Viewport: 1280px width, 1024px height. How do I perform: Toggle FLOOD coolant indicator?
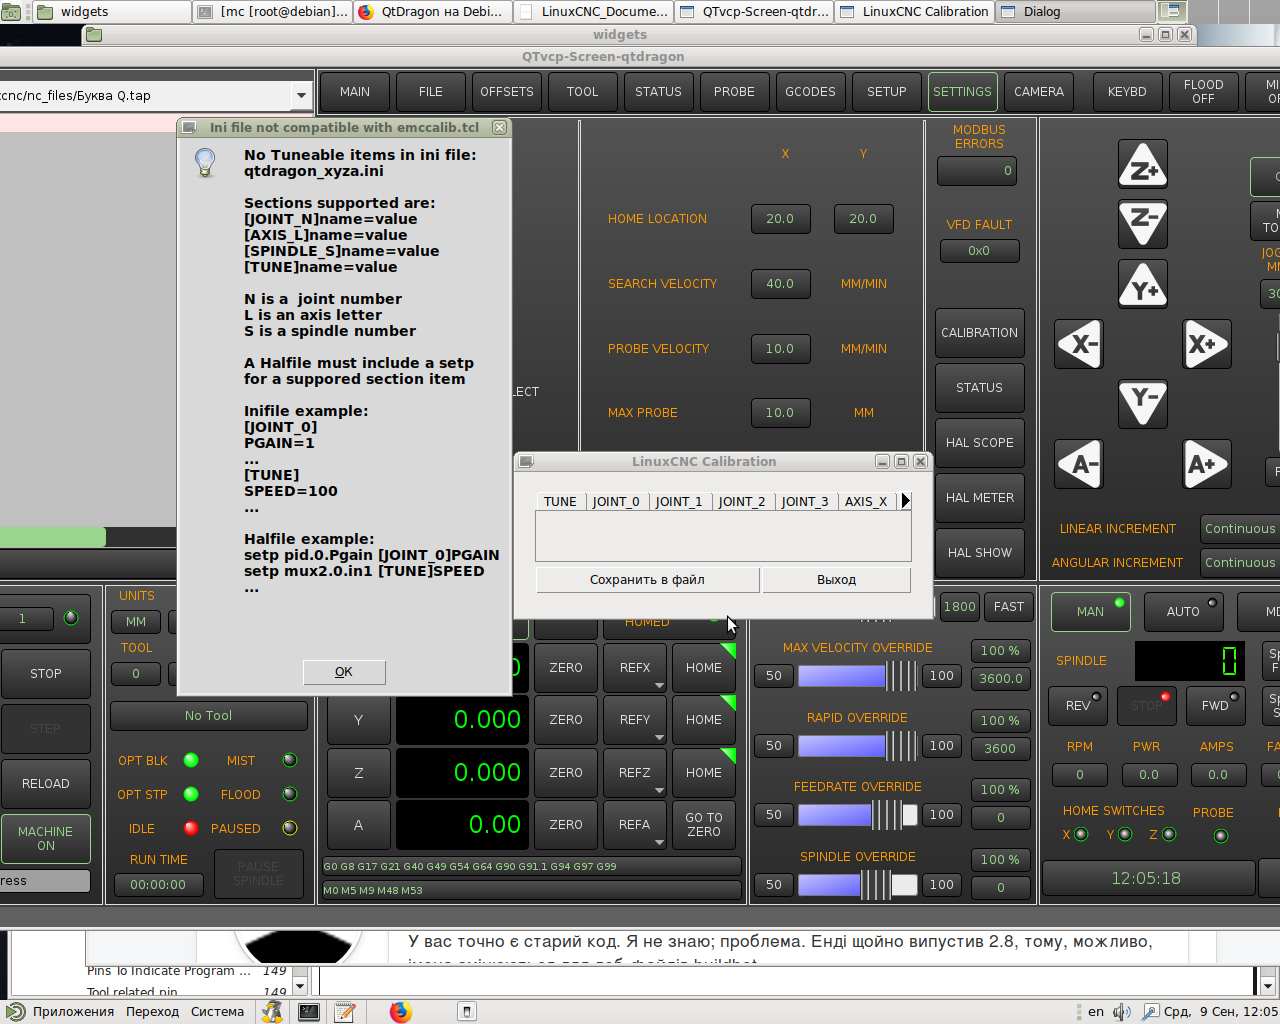[290, 794]
